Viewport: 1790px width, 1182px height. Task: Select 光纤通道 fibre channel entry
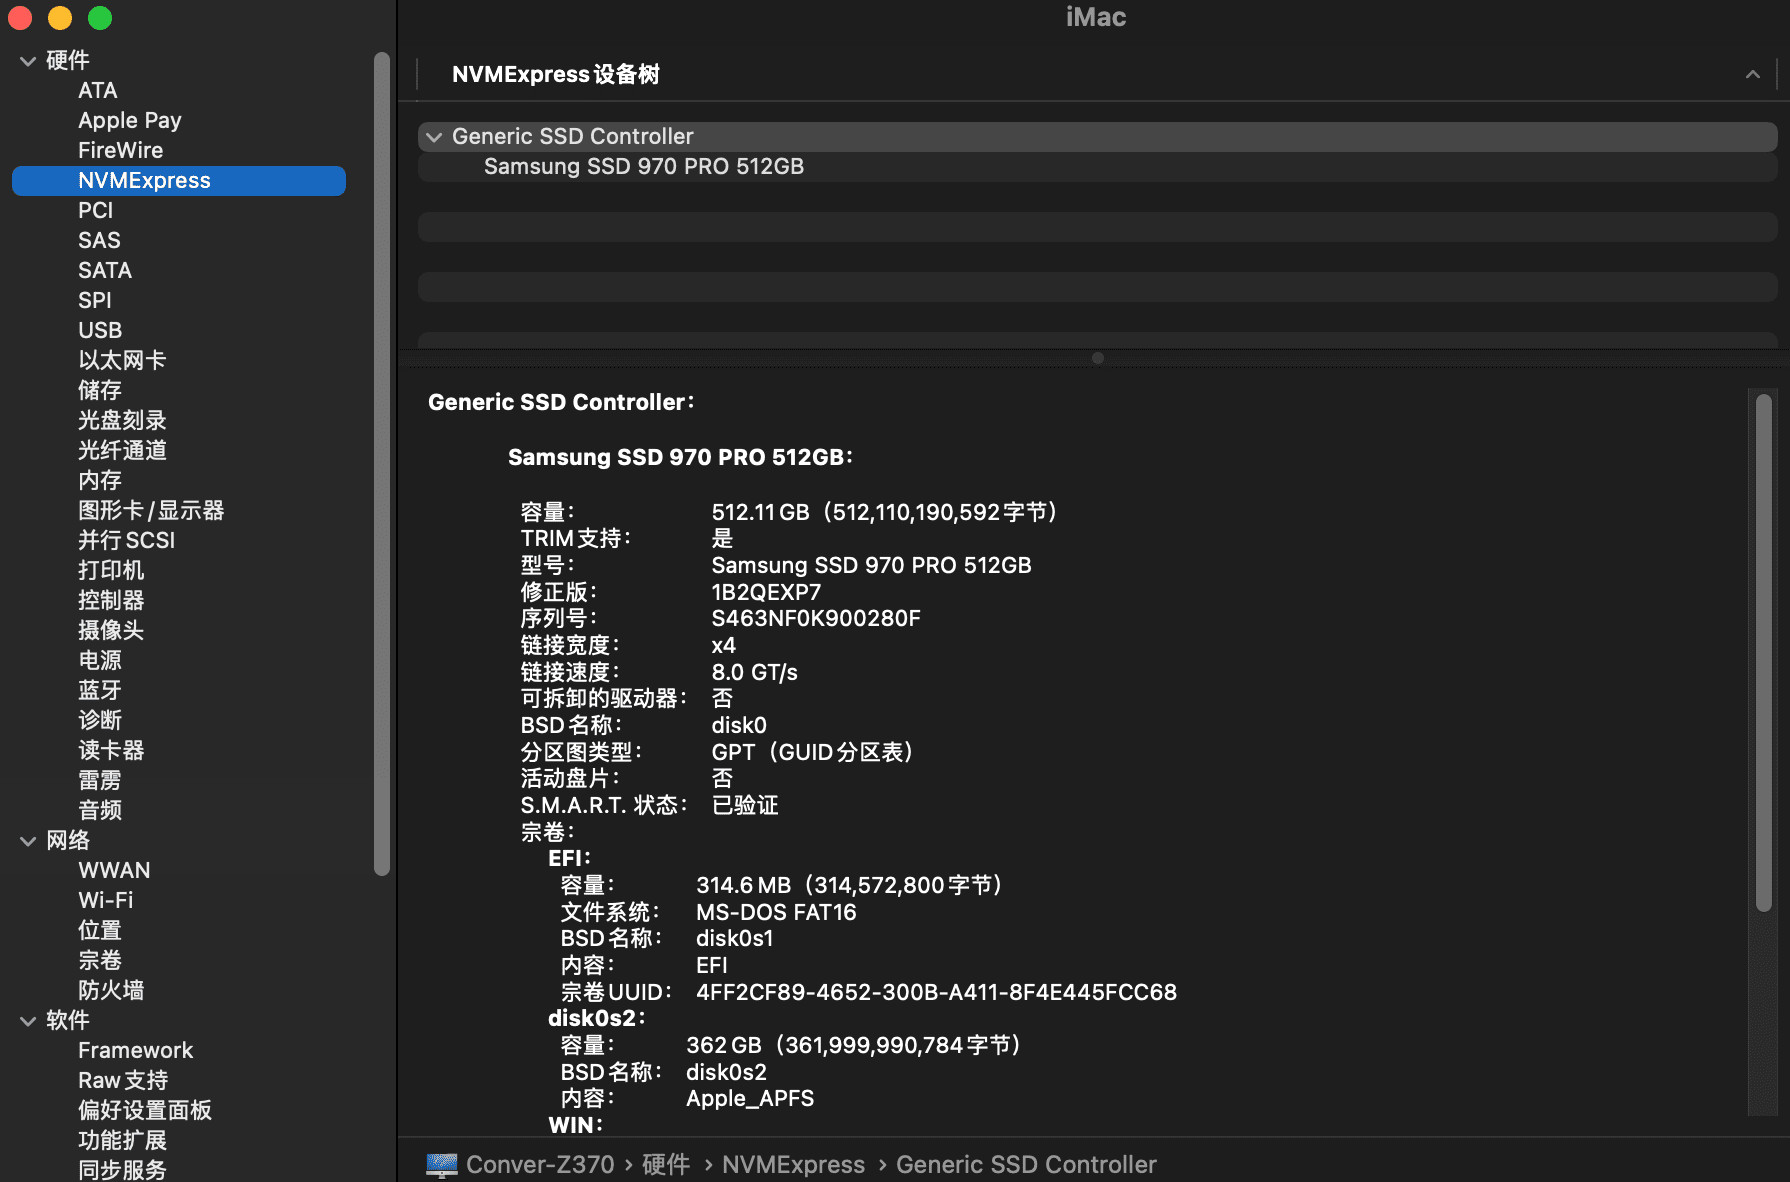click(122, 451)
